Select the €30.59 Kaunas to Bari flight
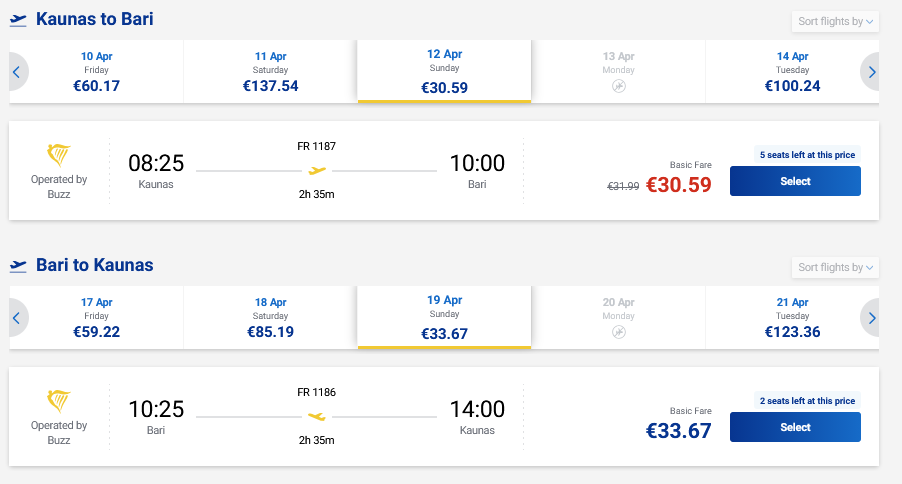 795,181
